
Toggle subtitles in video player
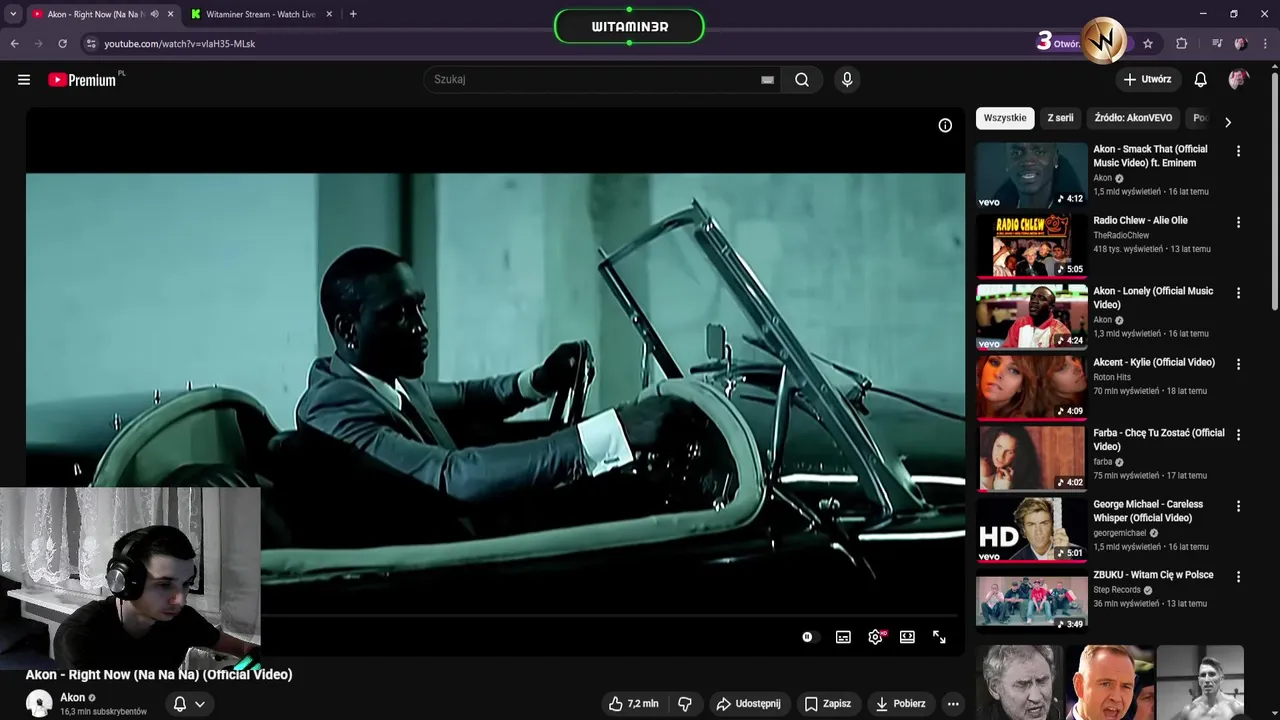[x=843, y=637]
